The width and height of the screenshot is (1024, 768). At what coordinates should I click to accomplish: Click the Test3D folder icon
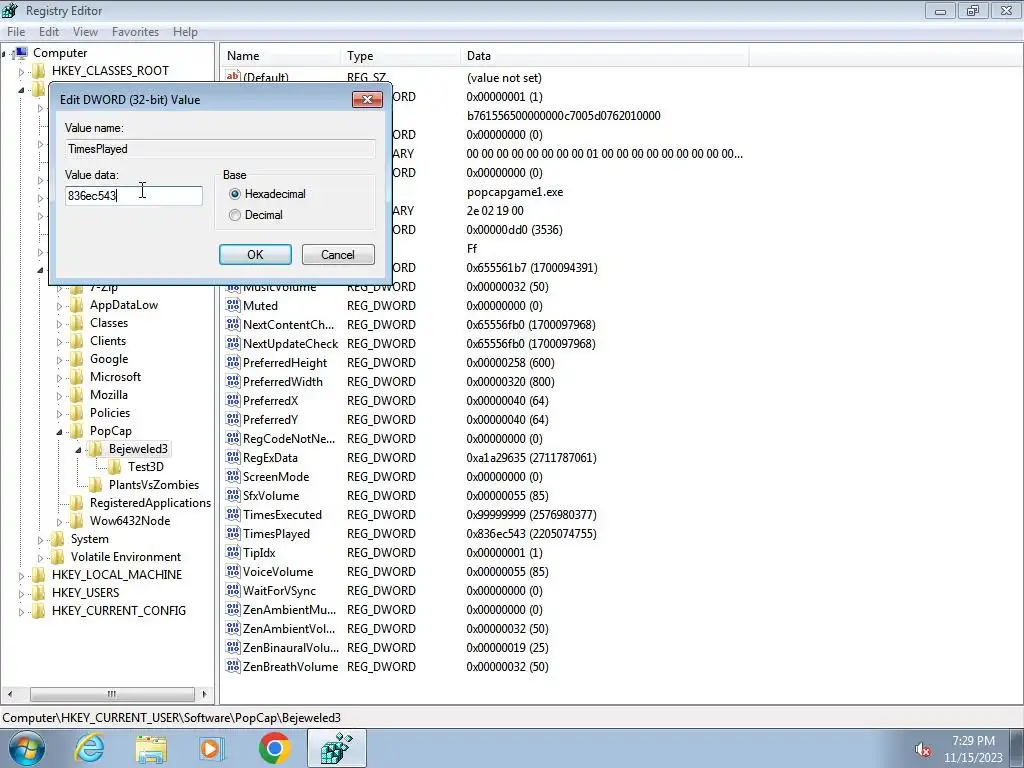pos(115,466)
